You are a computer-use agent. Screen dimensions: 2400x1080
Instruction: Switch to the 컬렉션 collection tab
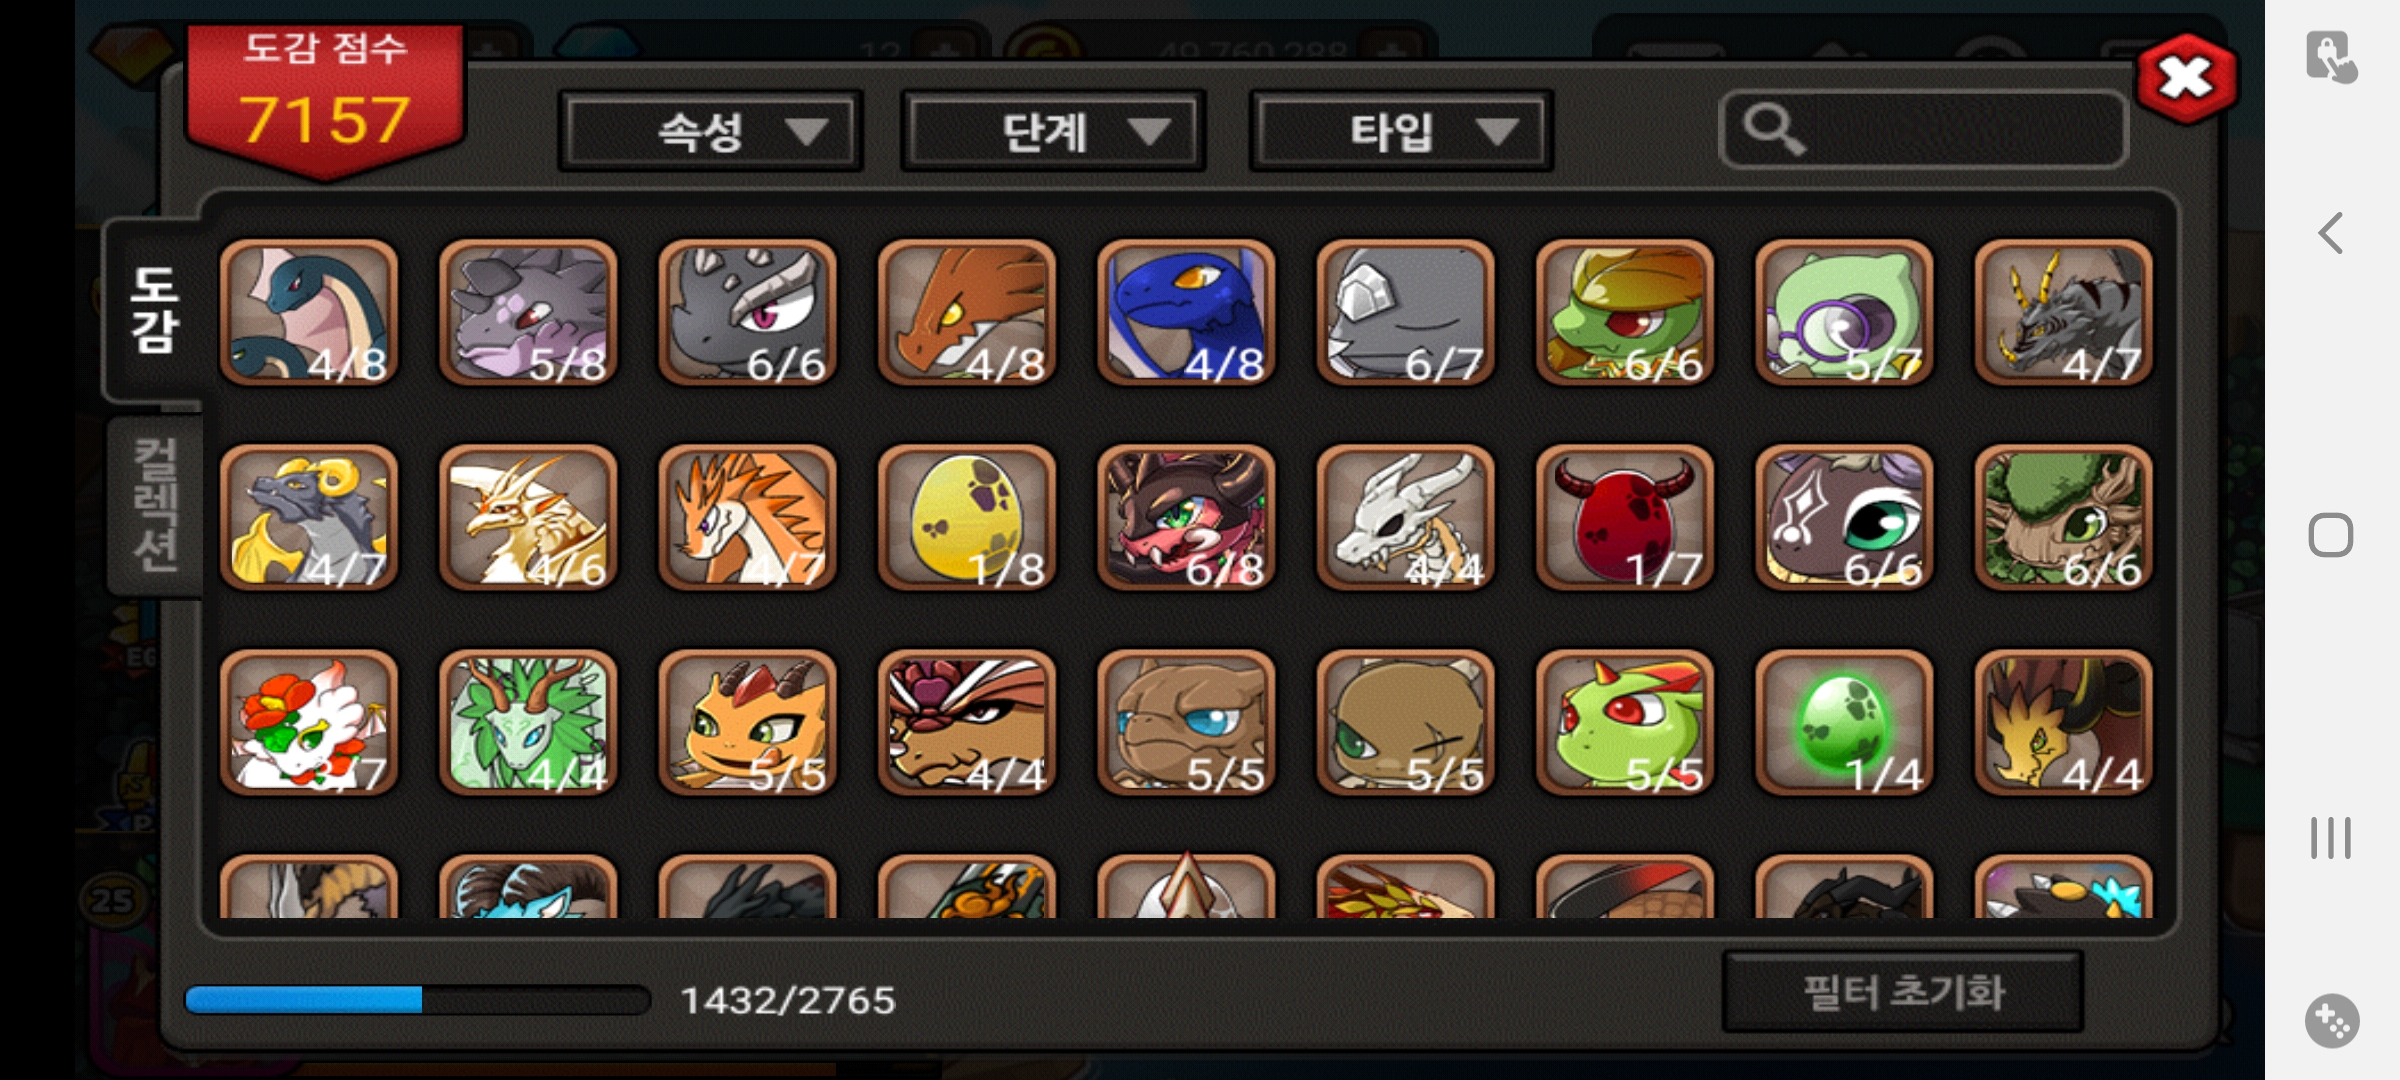tap(155, 506)
